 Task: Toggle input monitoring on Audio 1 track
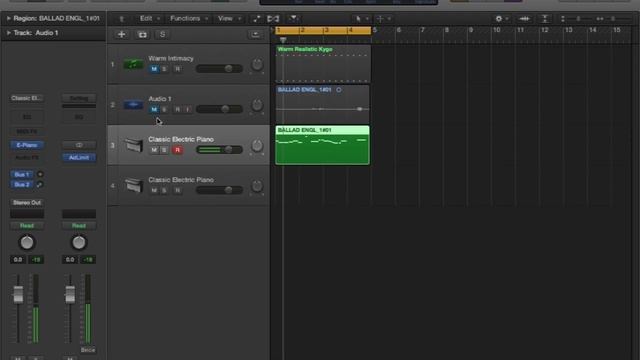pos(187,109)
